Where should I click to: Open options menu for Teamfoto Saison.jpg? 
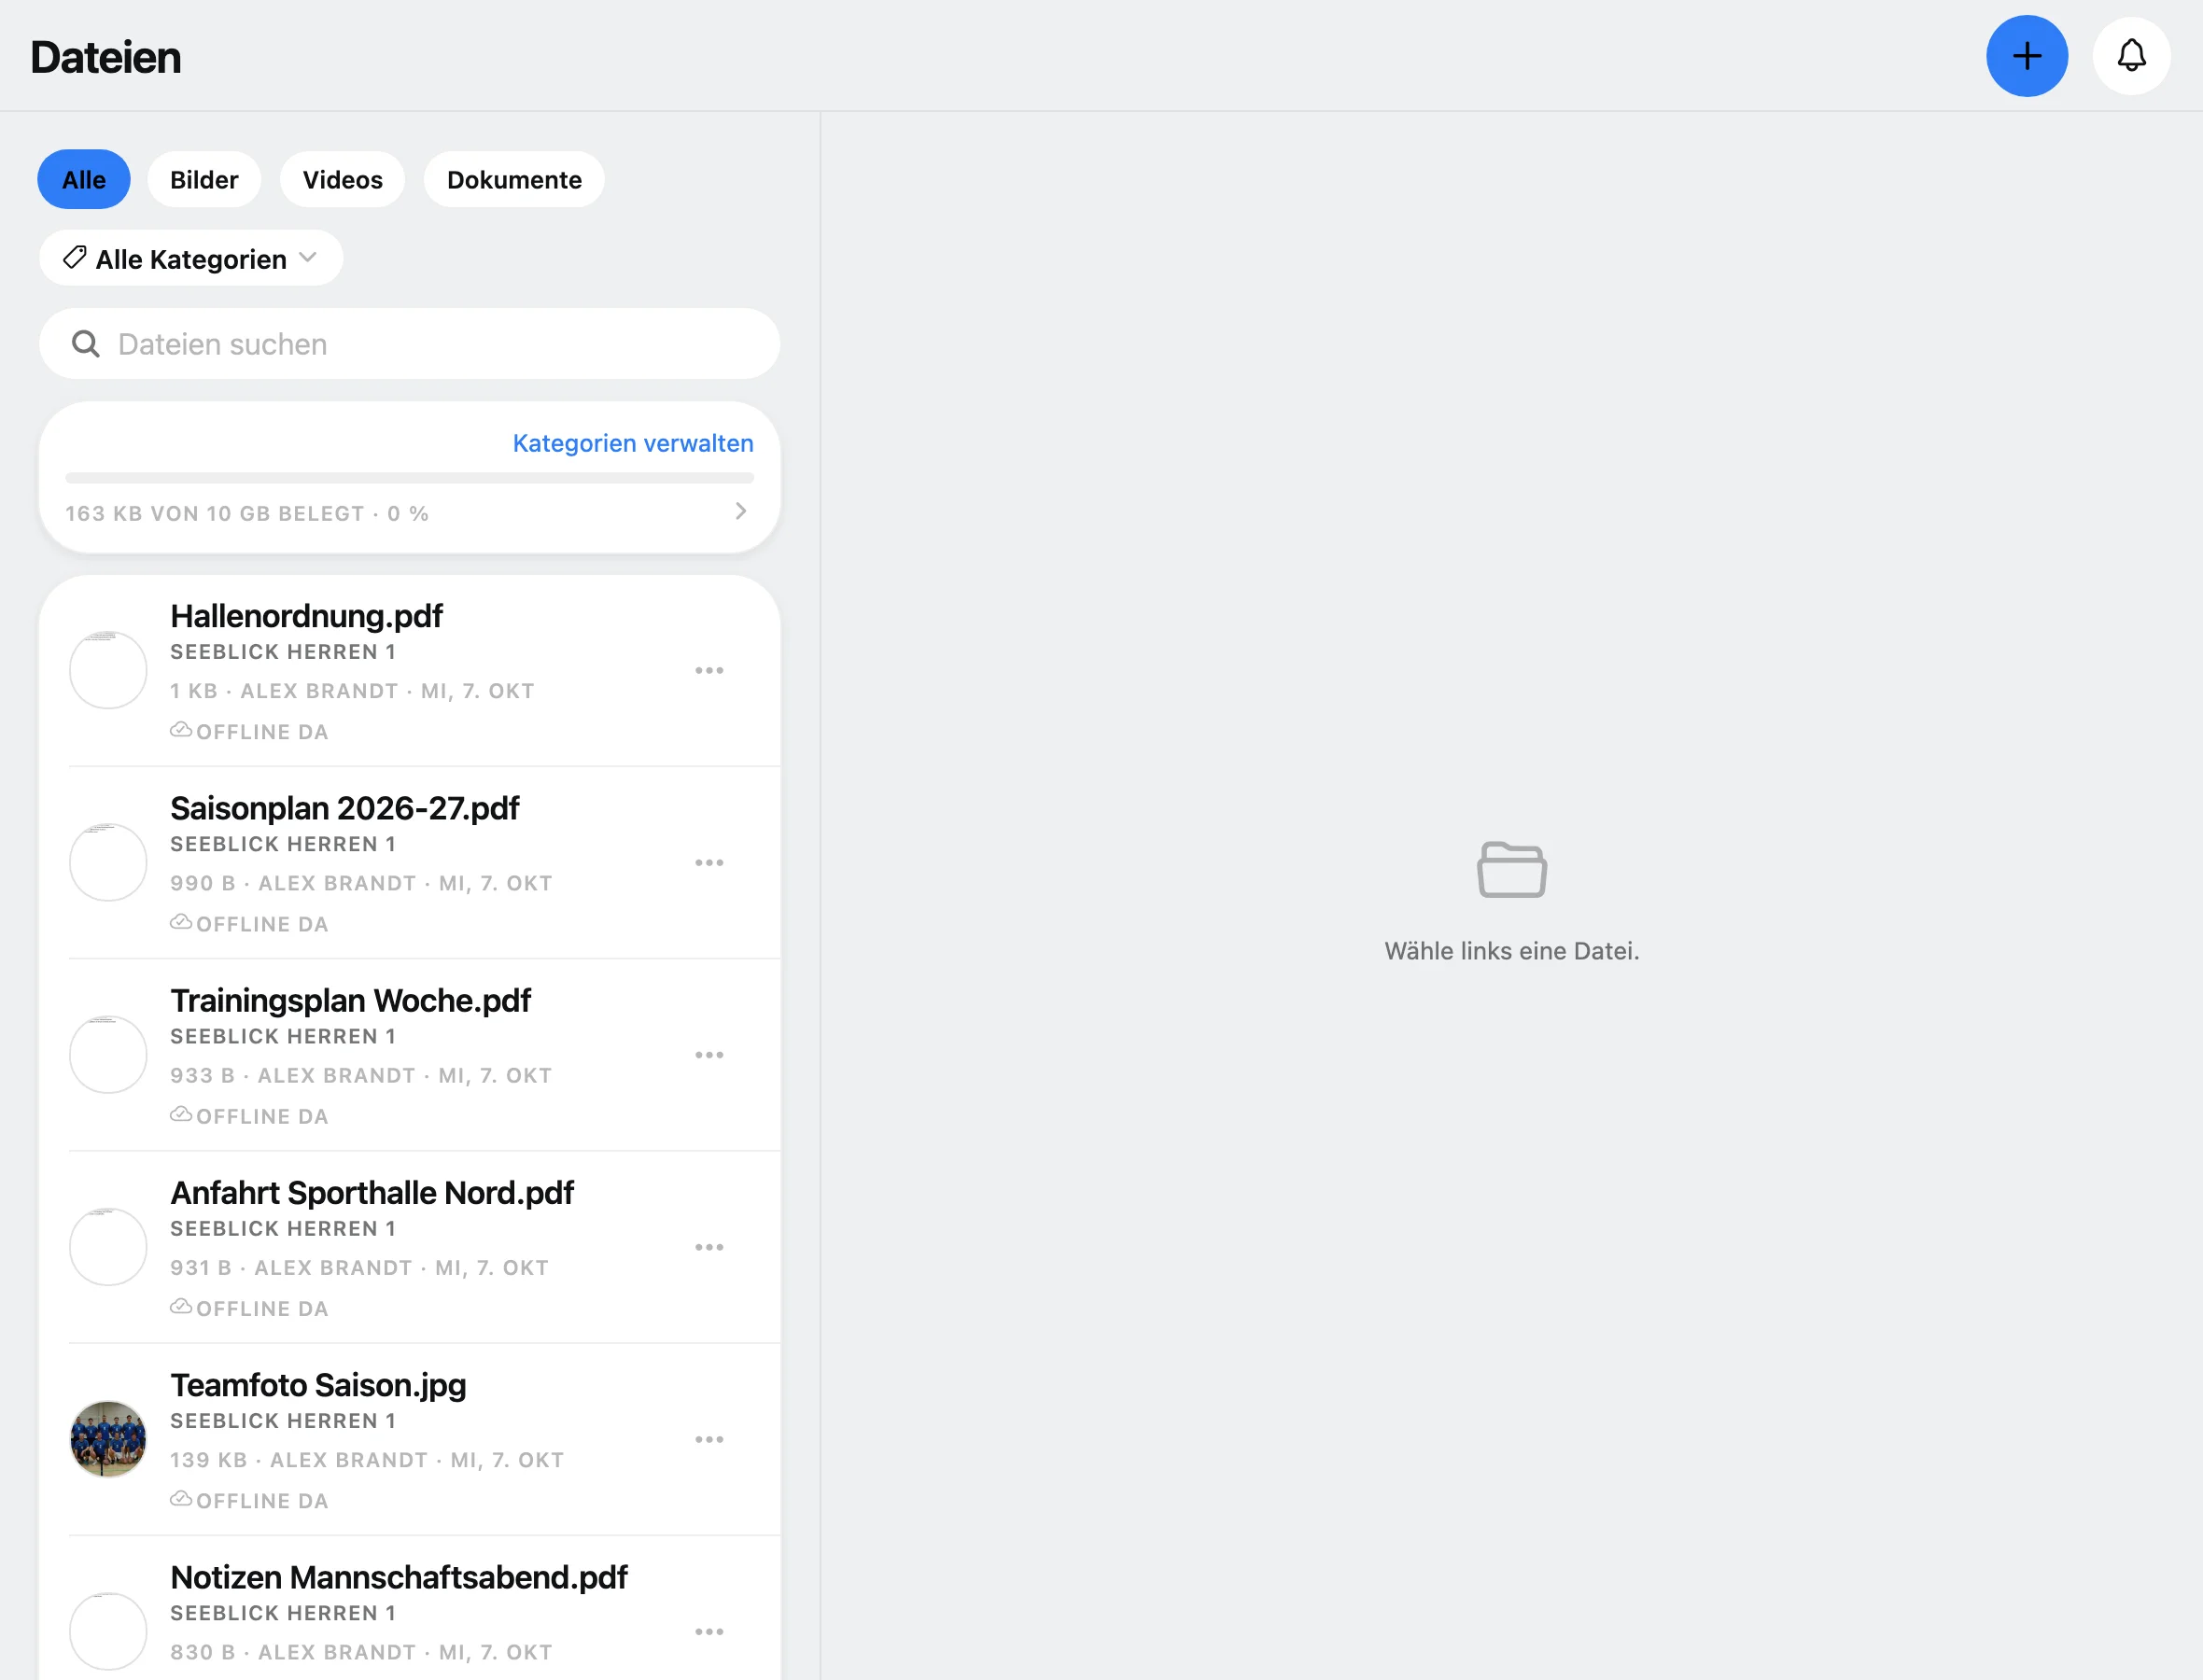coord(709,1439)
